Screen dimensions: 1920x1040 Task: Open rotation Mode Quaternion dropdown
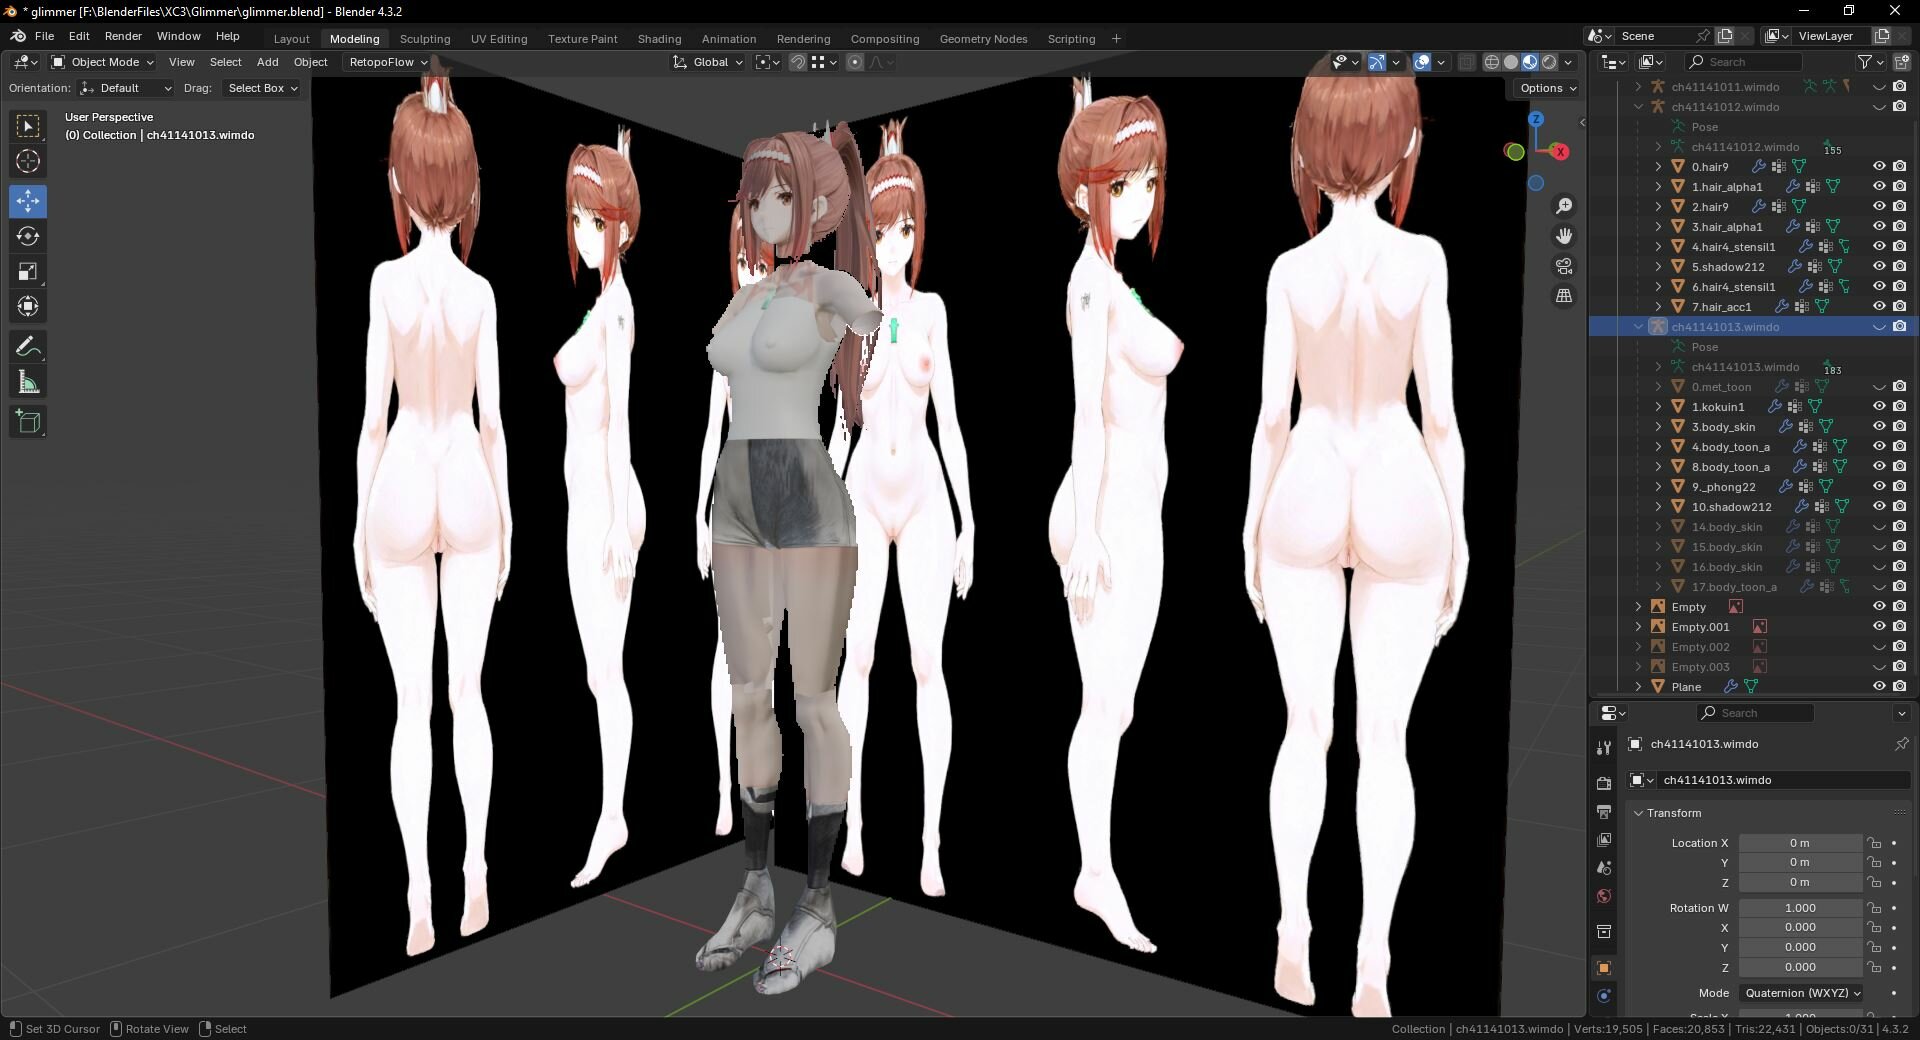1801,993
